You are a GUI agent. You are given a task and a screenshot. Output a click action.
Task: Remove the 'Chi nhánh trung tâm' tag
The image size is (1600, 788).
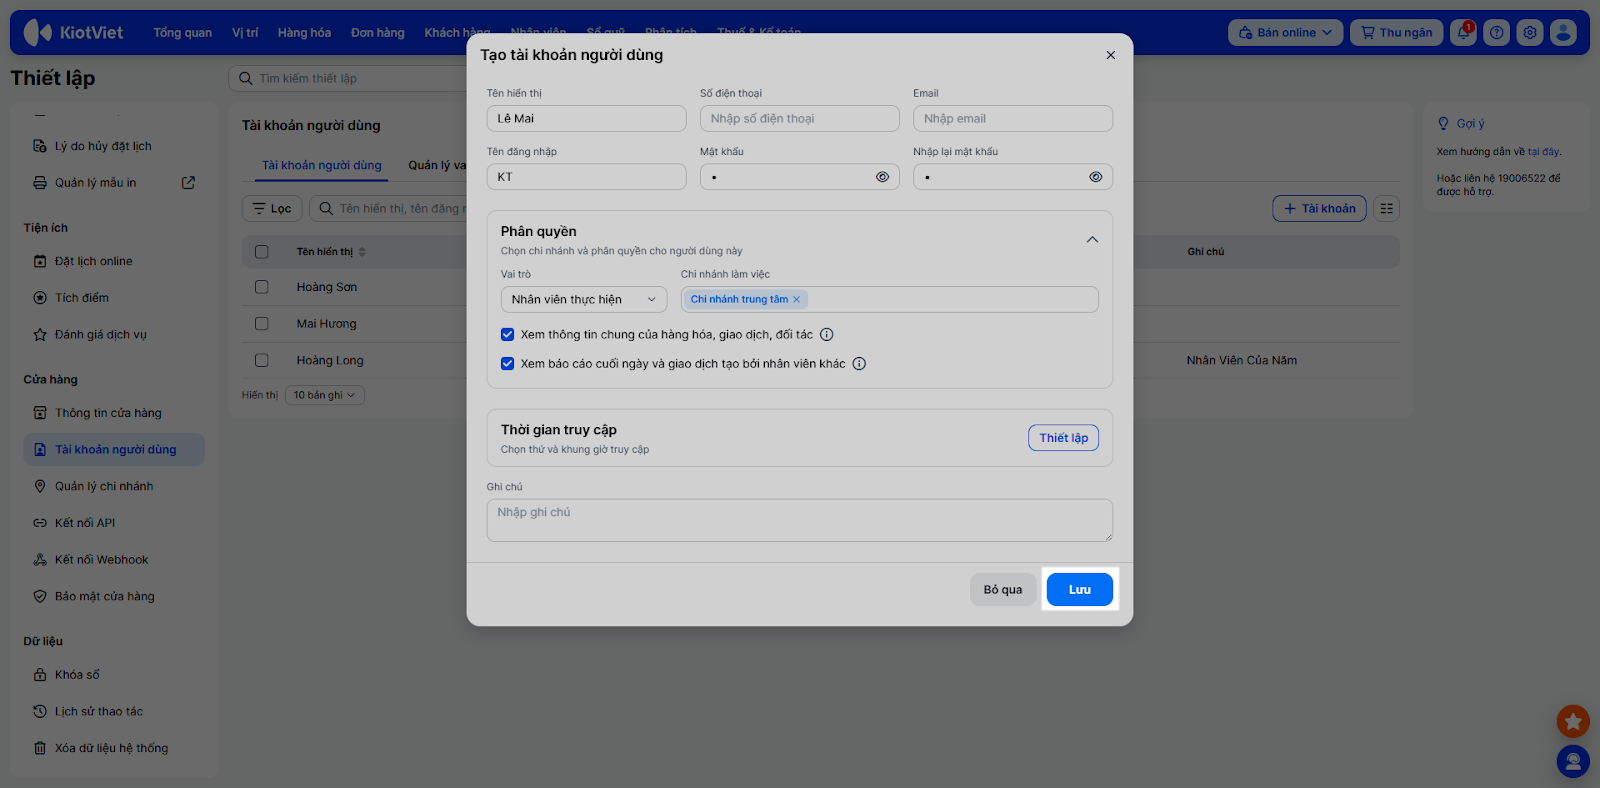[x=797, y=300]
